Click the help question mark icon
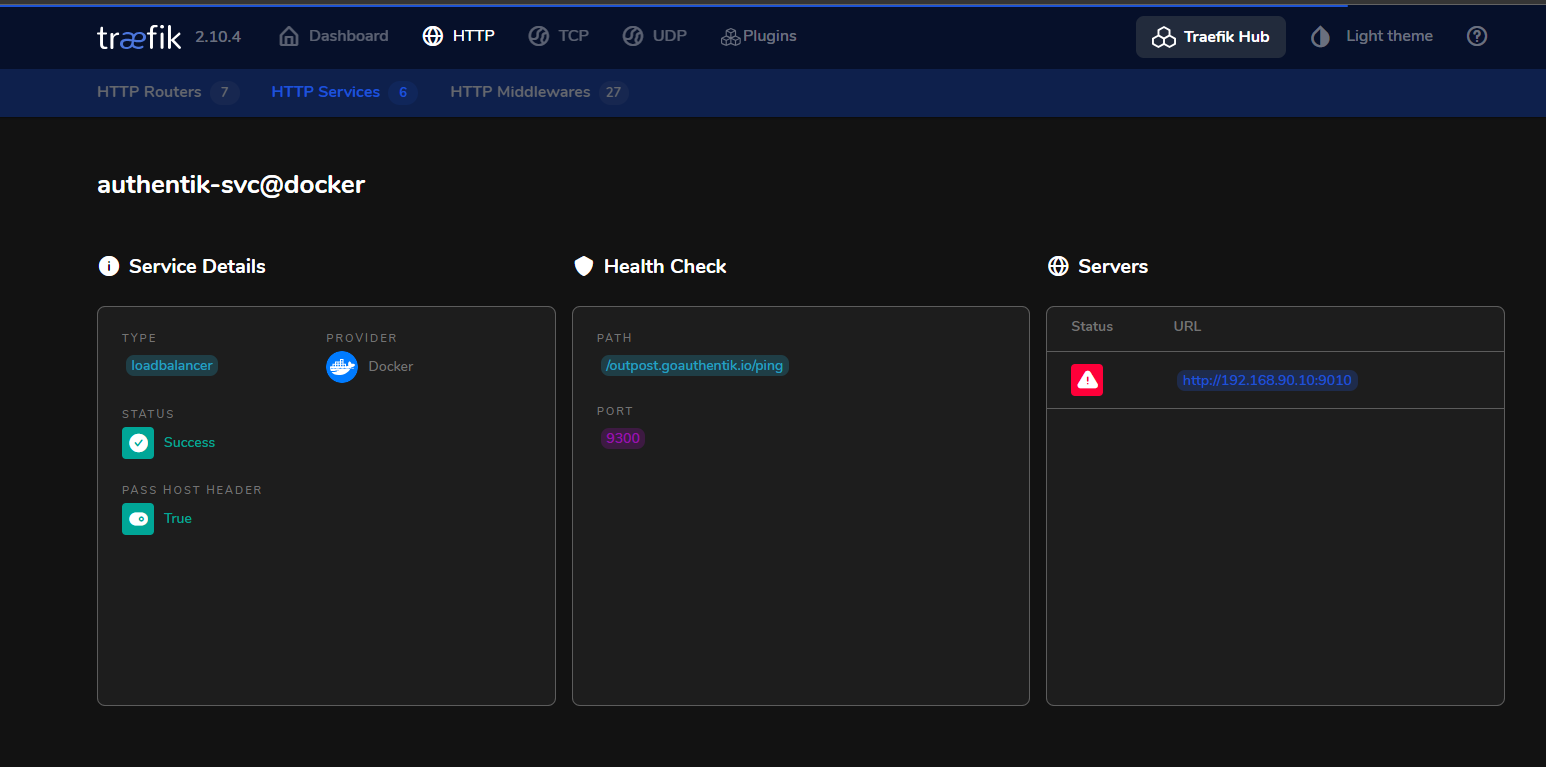 1477,36
